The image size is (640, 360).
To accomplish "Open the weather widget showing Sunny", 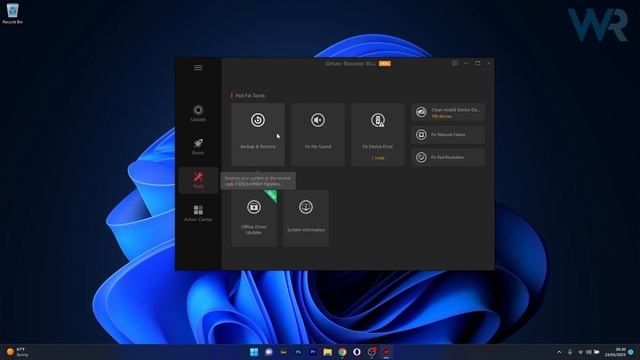I will click(17, 352).
